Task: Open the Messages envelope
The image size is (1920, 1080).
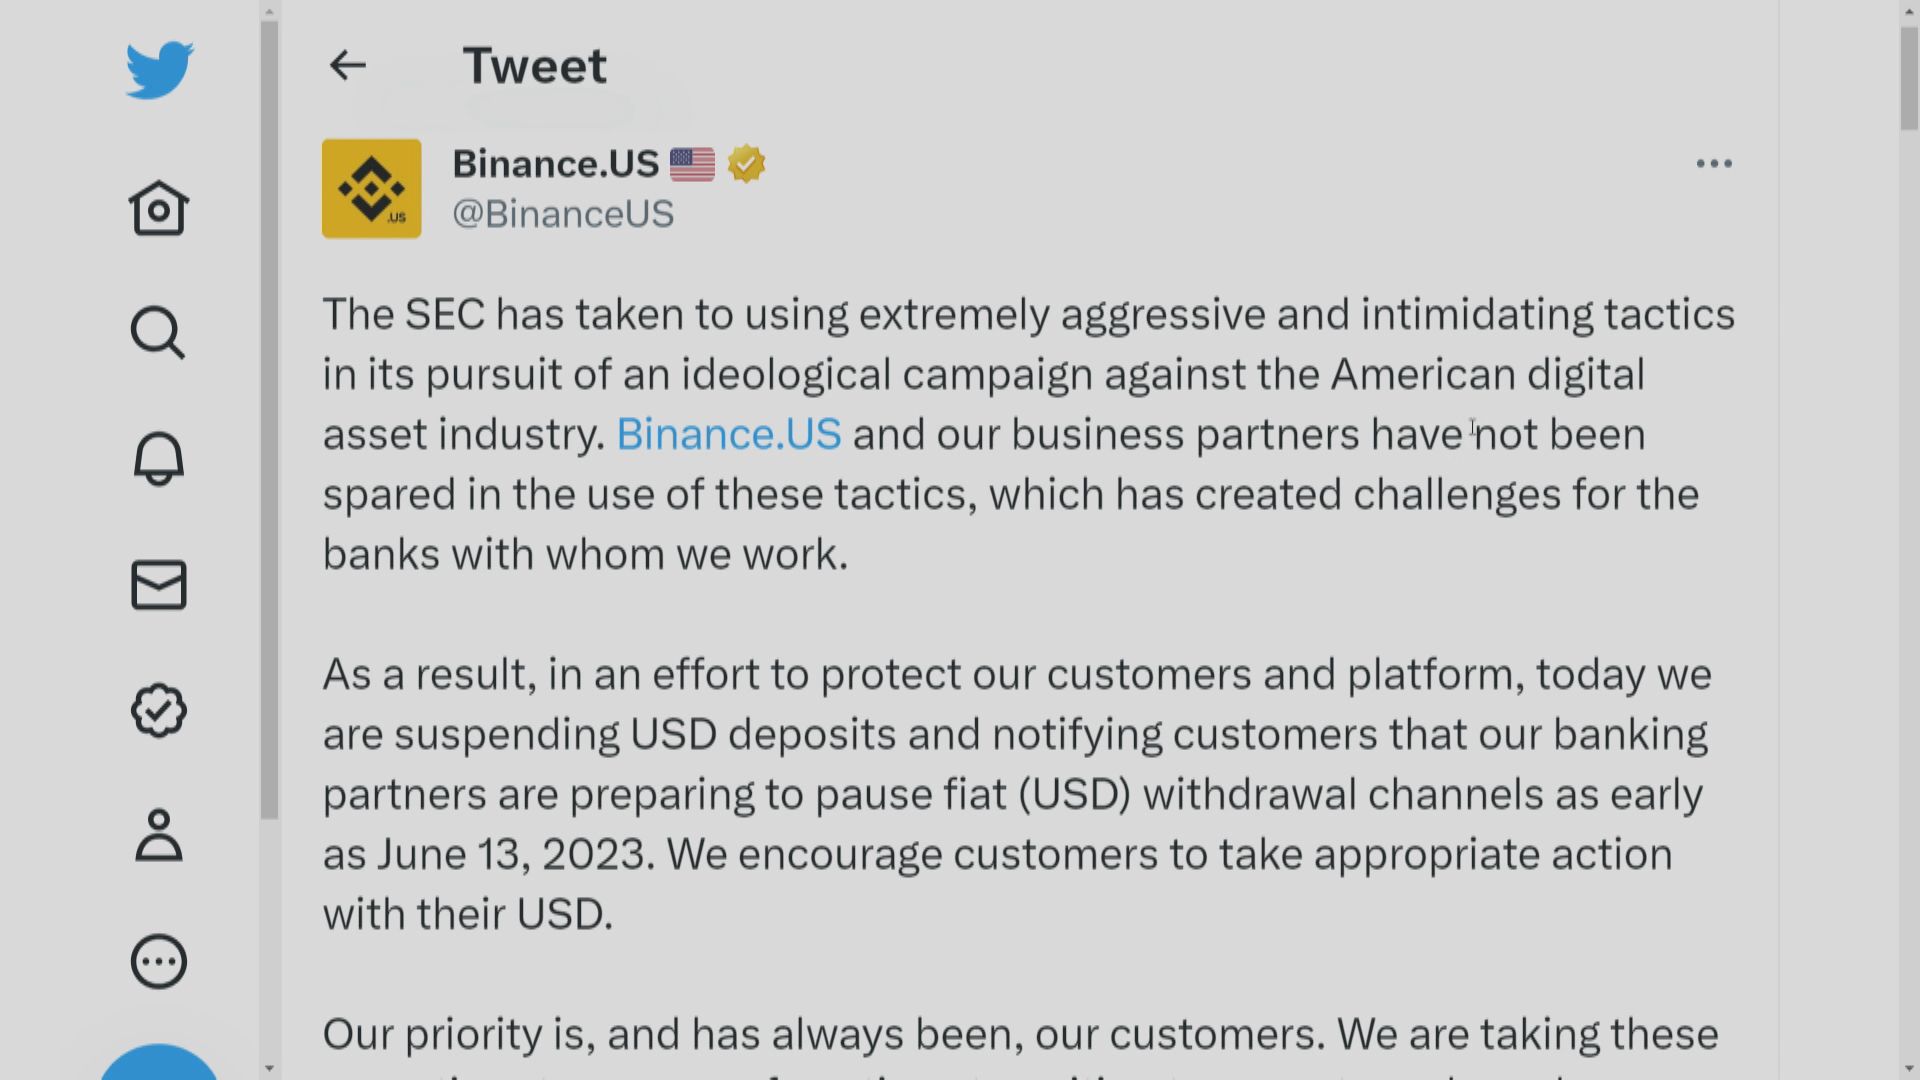Action: (x=159, y=585)
